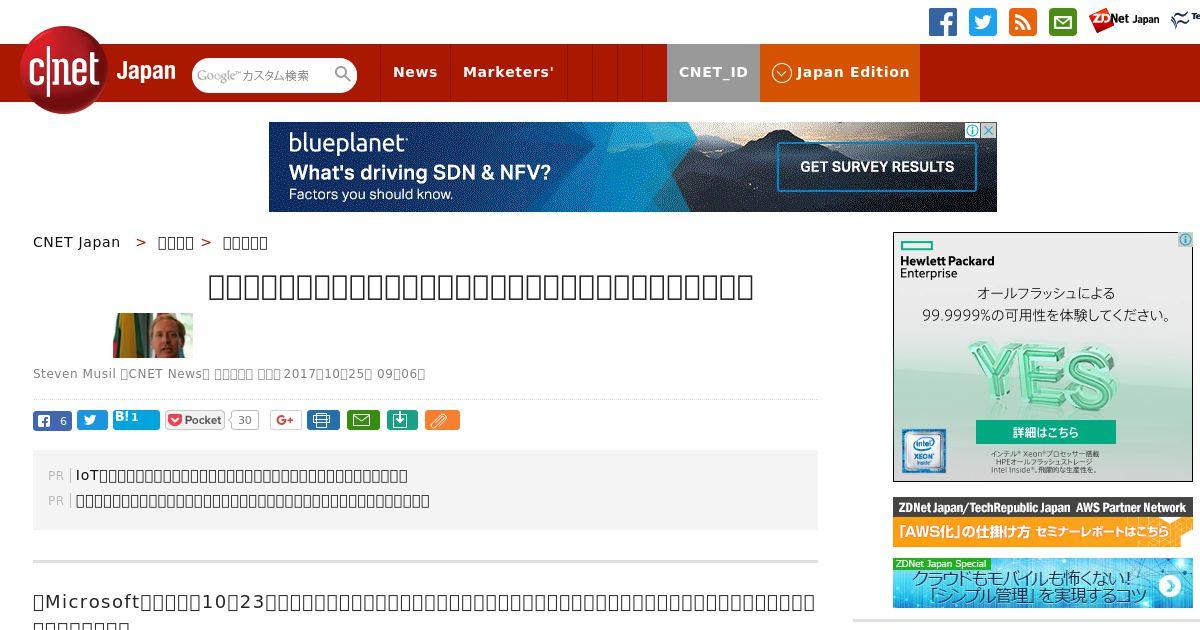Open the News menu
The width and height of the screenshot is (1200, 630).
point(415,72)
